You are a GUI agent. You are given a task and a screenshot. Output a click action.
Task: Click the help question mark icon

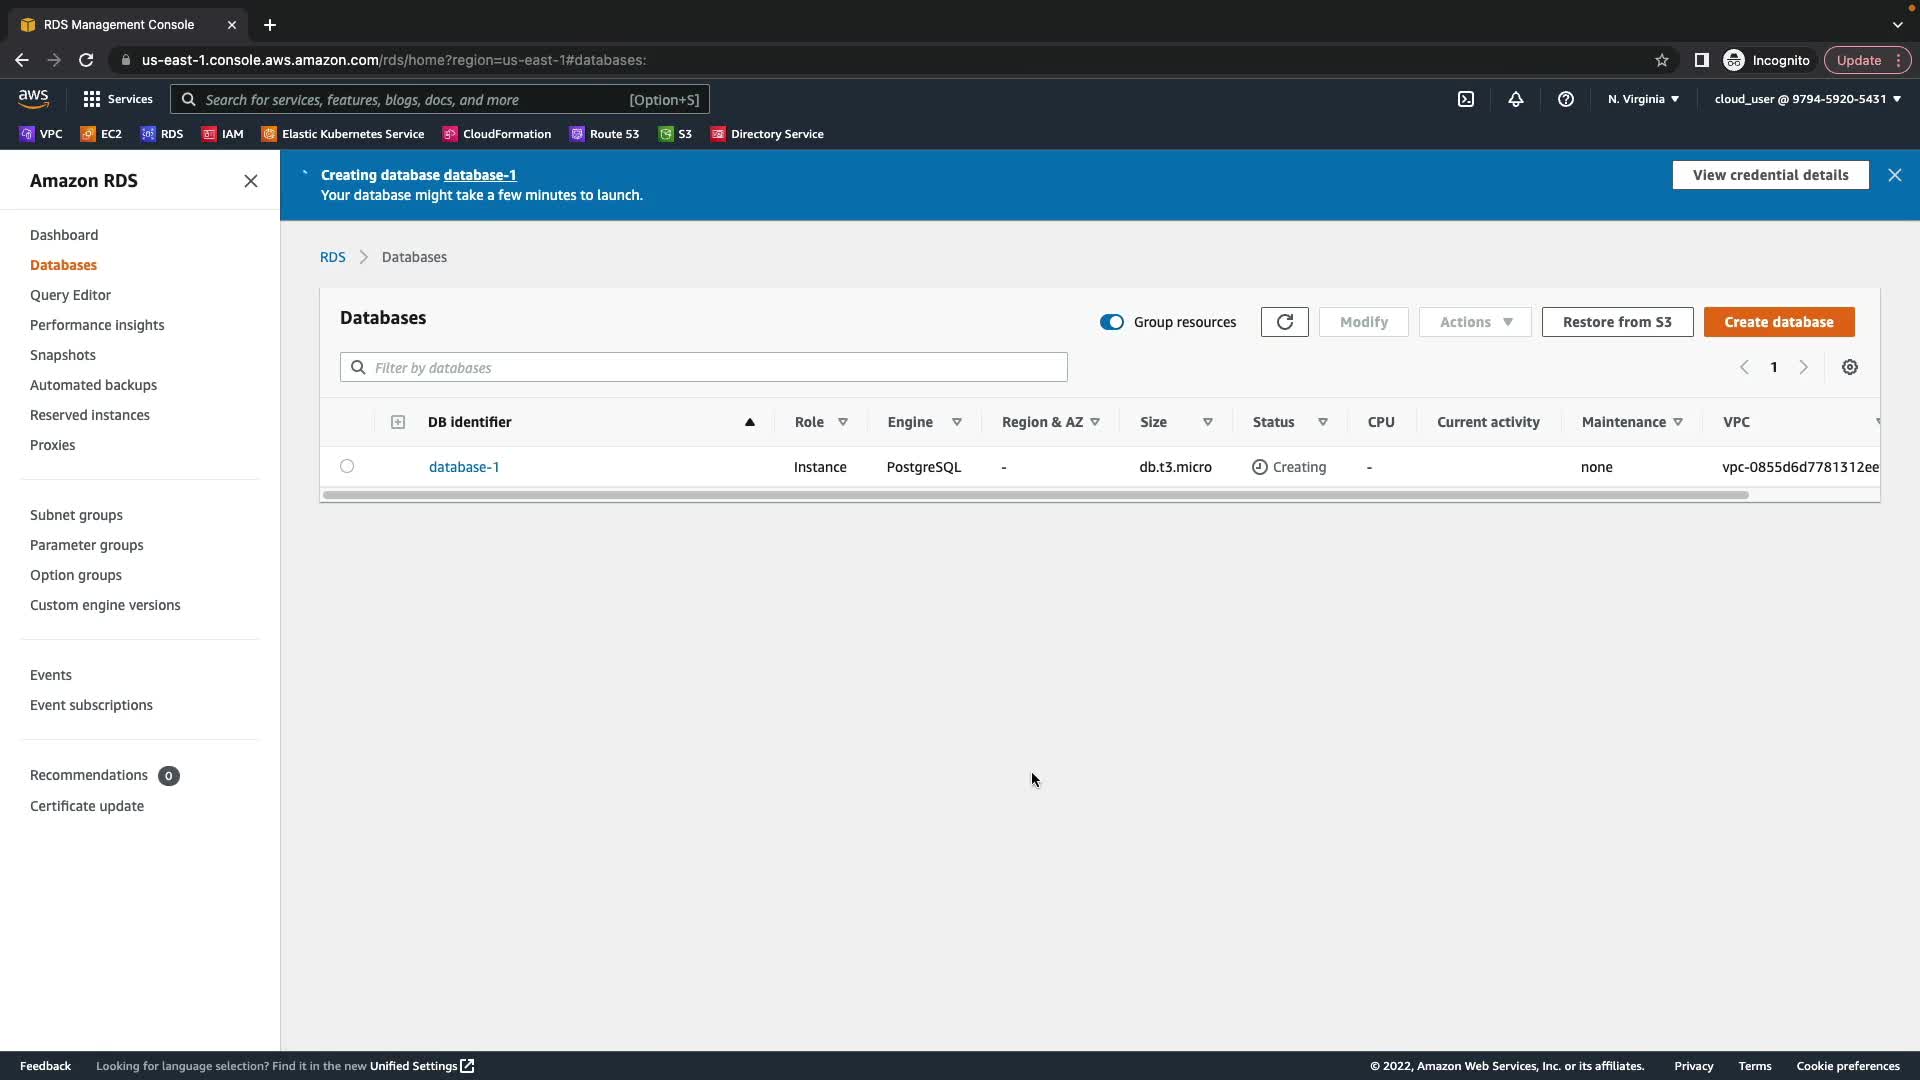pos(1566,99)
